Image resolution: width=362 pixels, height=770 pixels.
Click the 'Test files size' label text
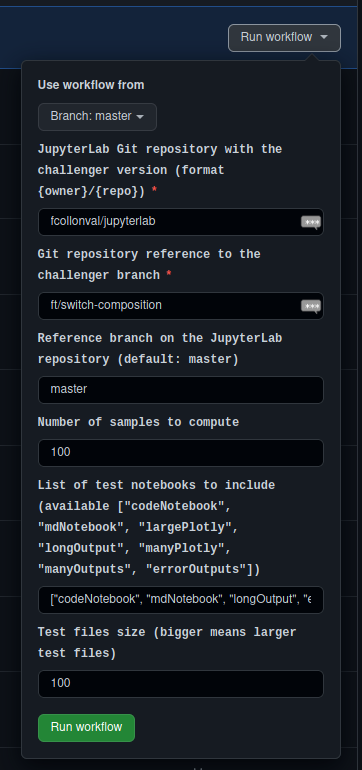(167, 643)
